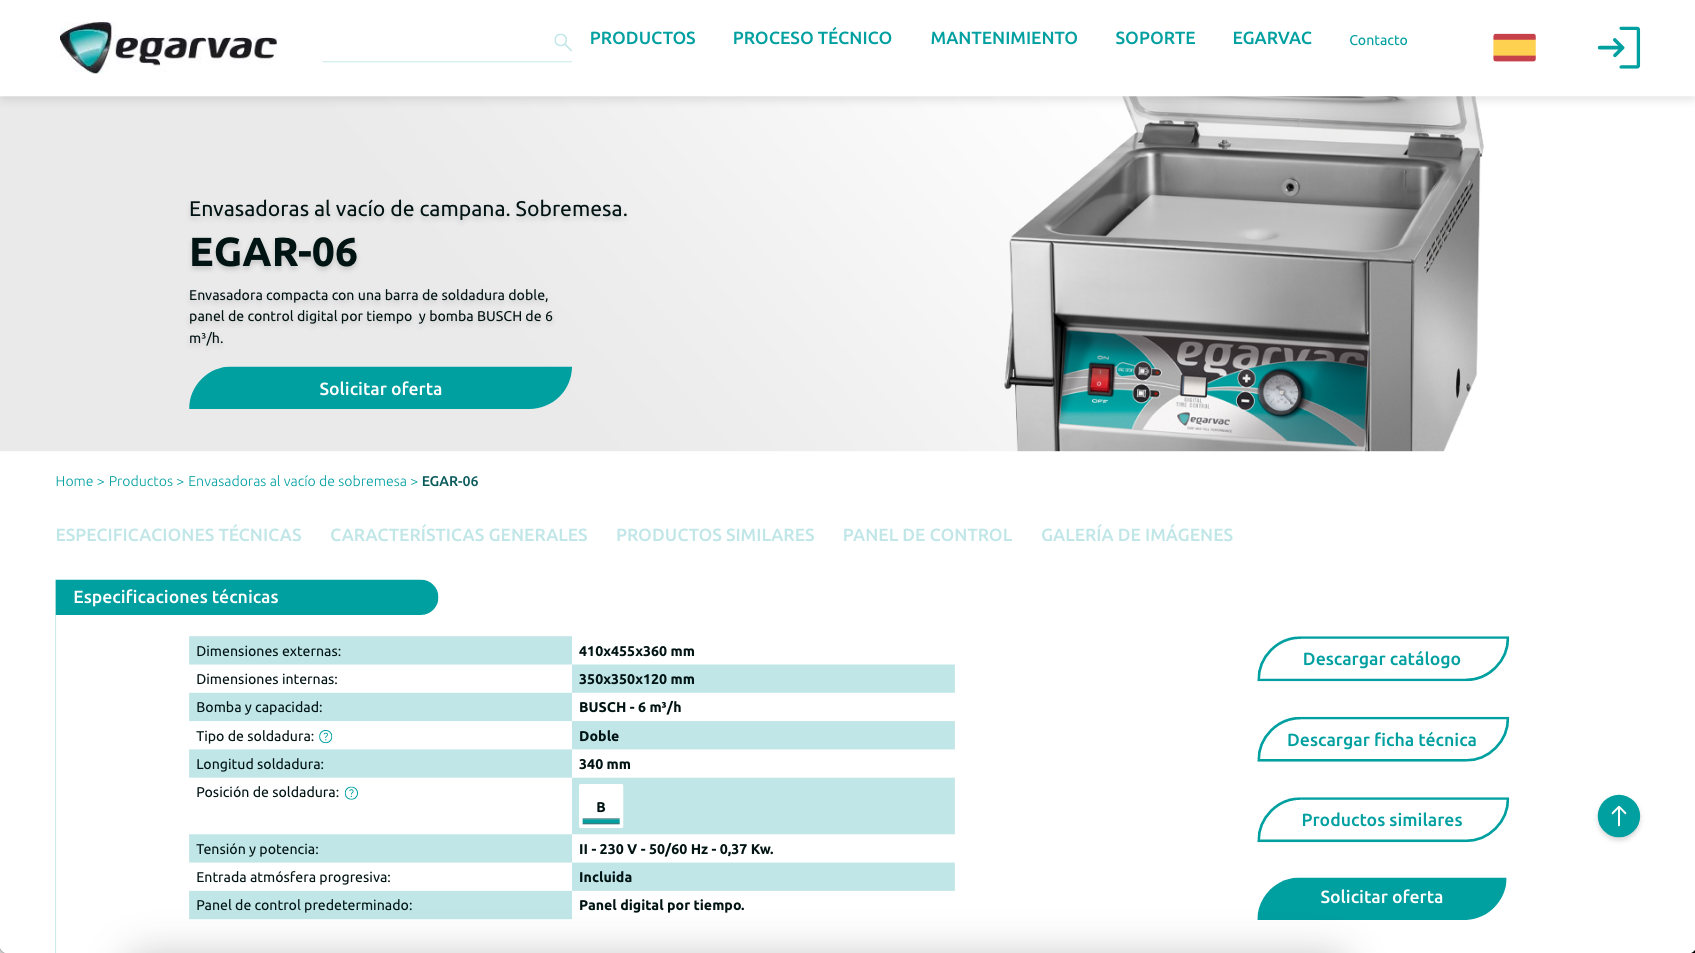Click the Envasadora compacta description paragraph
The width and height of the screenshot is (1695, 953).
coord(371,316)
